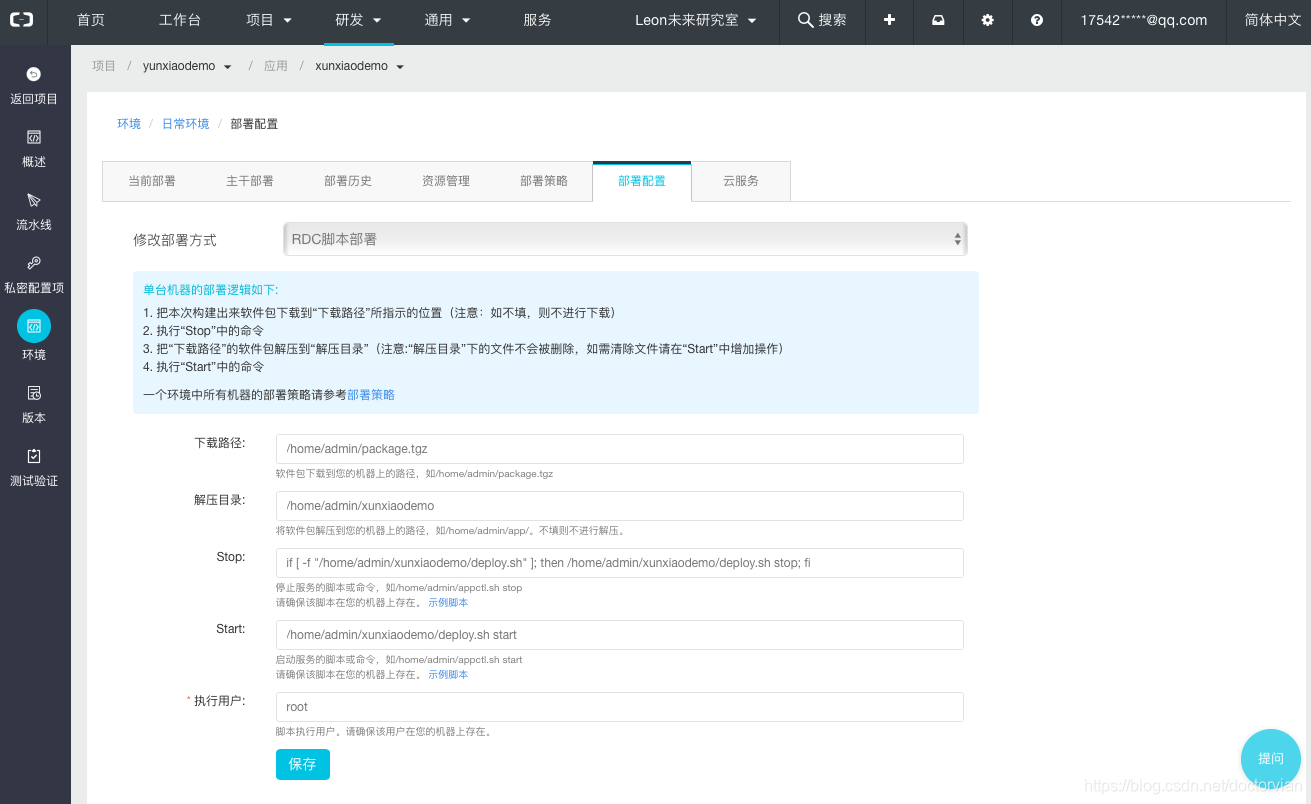
Task: Open the inbox tray icon in top bar
Action: (938, 20)
